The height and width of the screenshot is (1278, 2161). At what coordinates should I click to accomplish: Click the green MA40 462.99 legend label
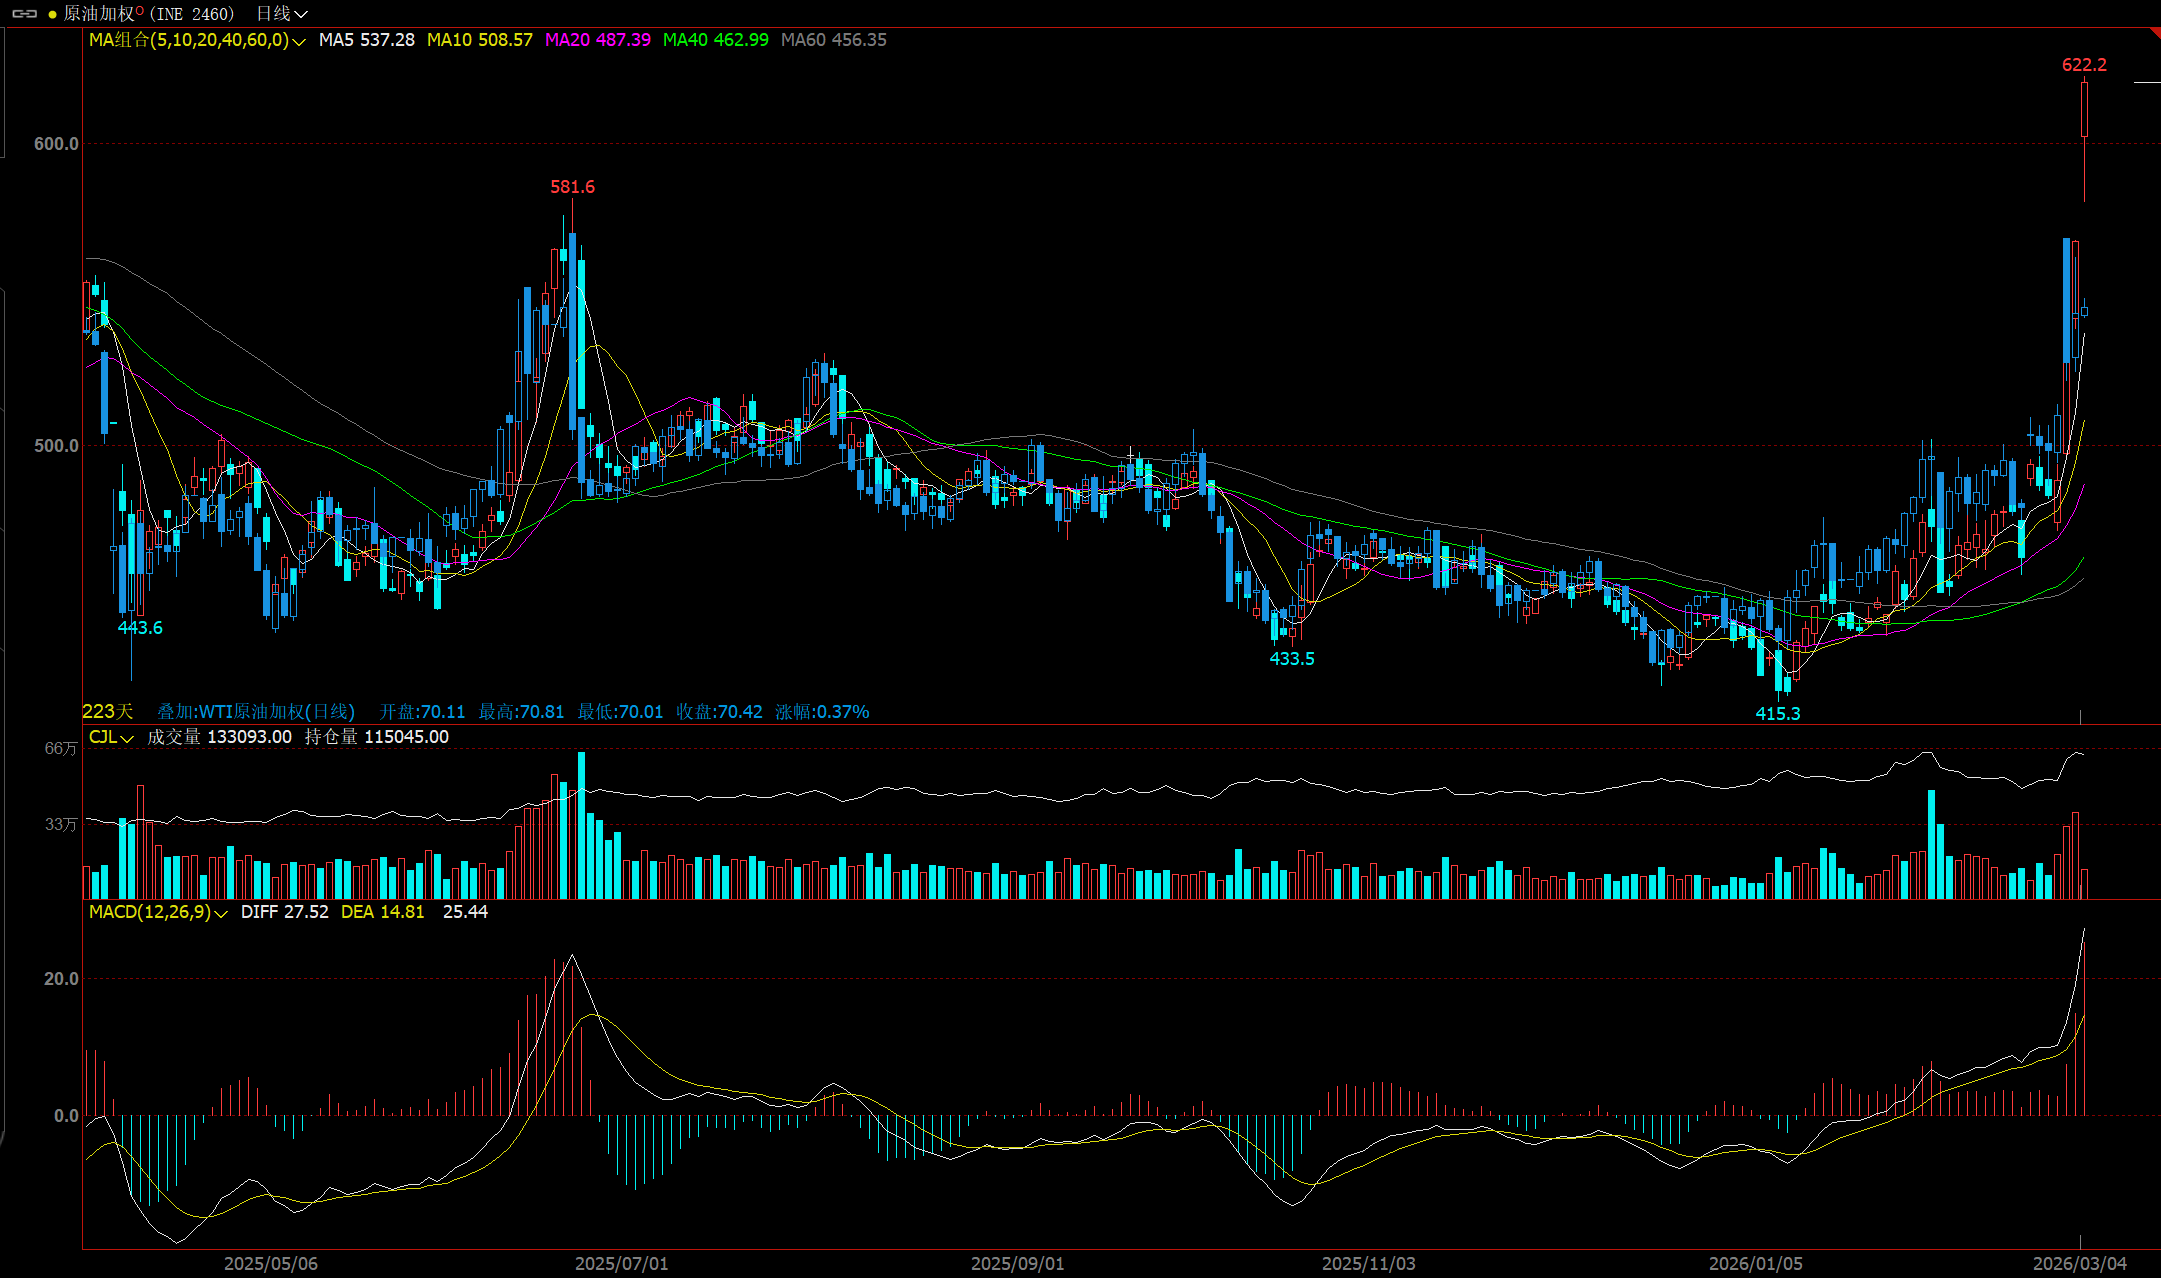point(715,40)
